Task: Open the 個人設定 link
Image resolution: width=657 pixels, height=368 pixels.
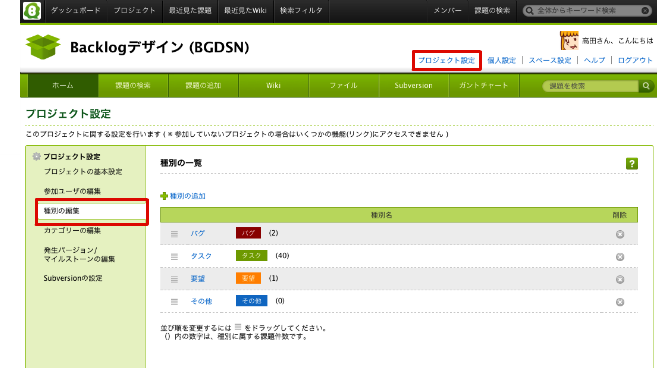Action: pyautogui.click(x=502, y=60)
